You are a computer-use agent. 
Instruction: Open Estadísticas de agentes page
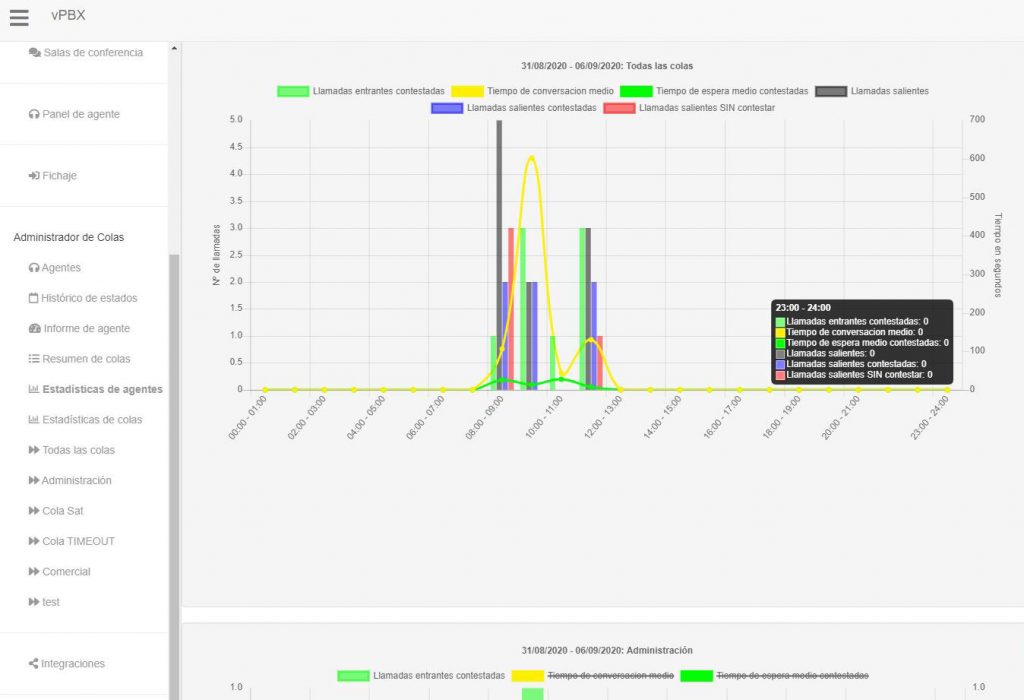tap(101, 390)
